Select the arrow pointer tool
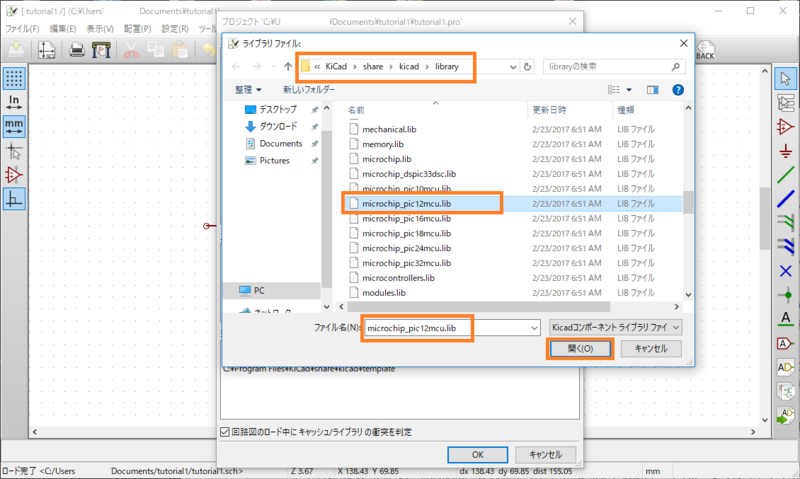Viewport: 800px width, 479px height. pos(785,78)
